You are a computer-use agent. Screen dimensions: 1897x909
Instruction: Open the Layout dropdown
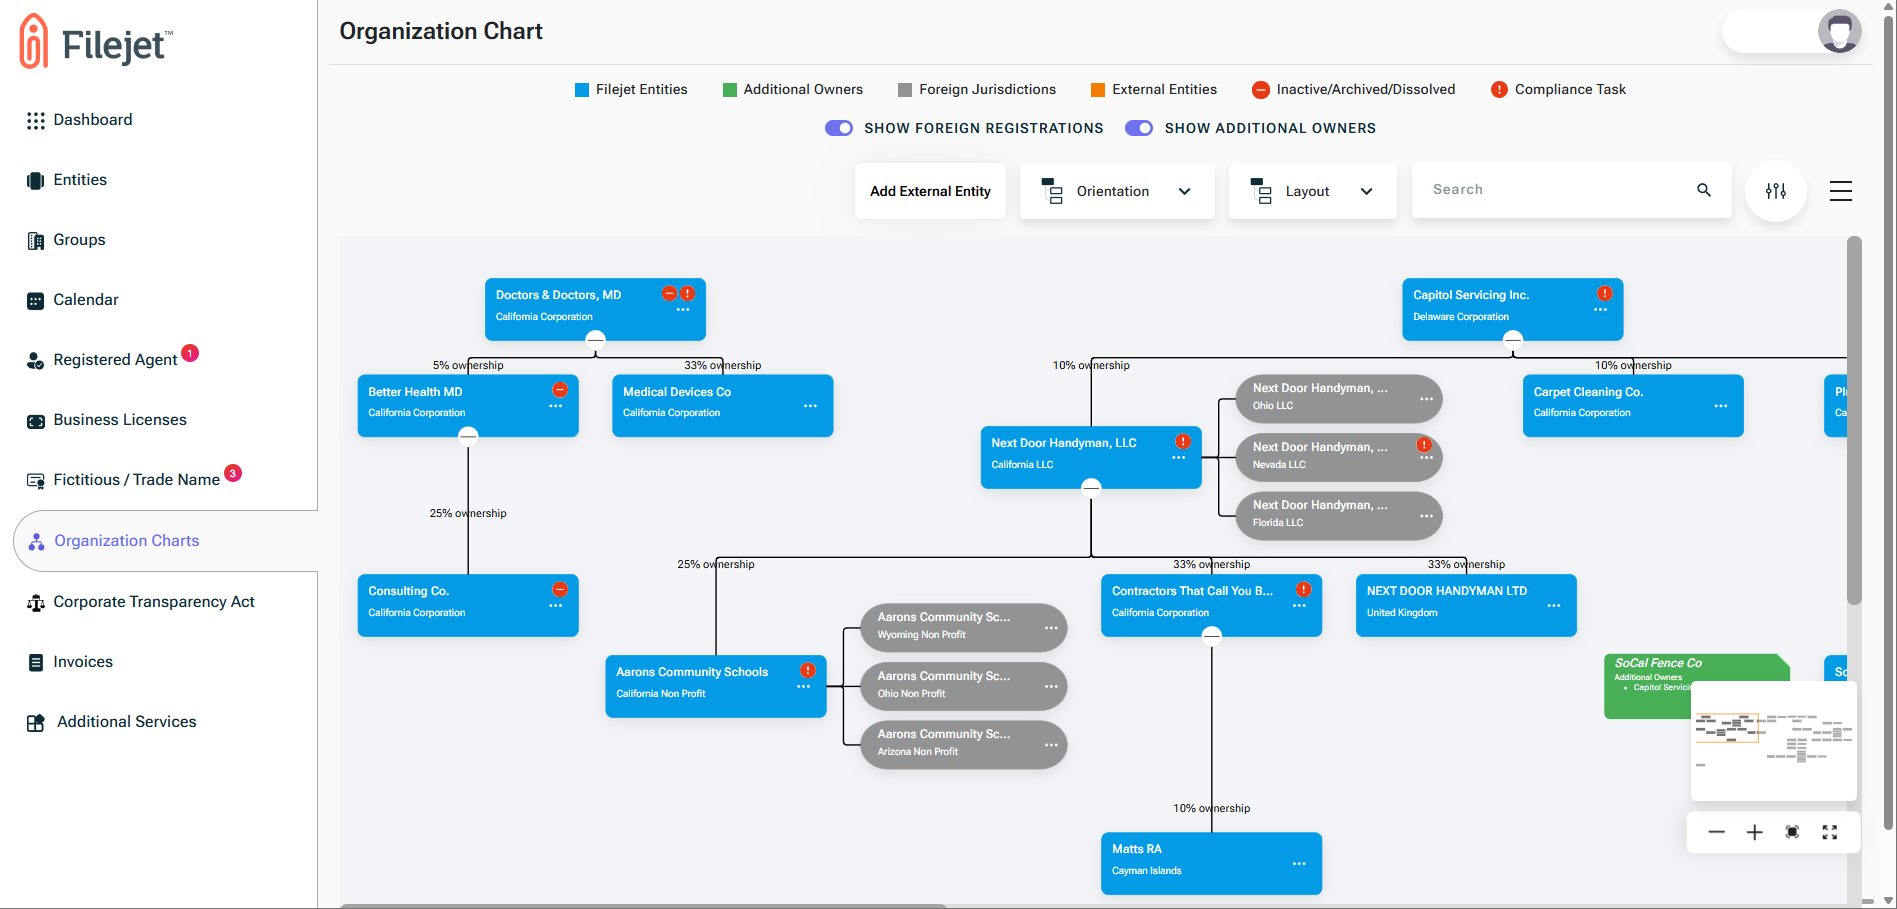tap(1311, 191)
